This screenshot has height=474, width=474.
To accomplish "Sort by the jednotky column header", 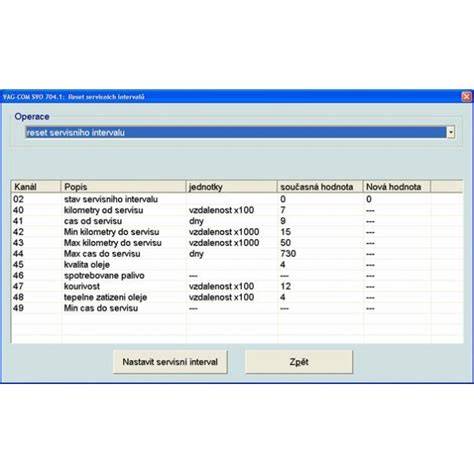I will click(x=231, y=187).
